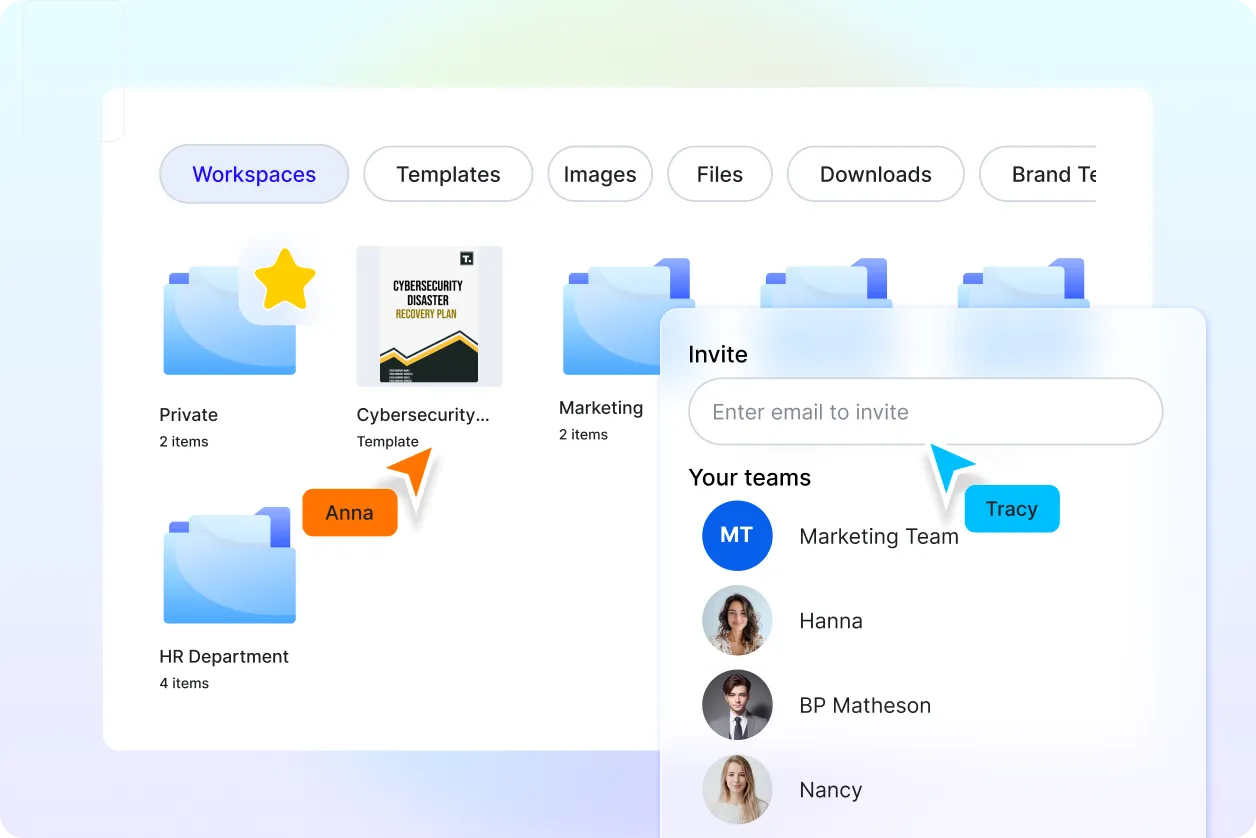Select the Downloads tab

coord(876,174)
